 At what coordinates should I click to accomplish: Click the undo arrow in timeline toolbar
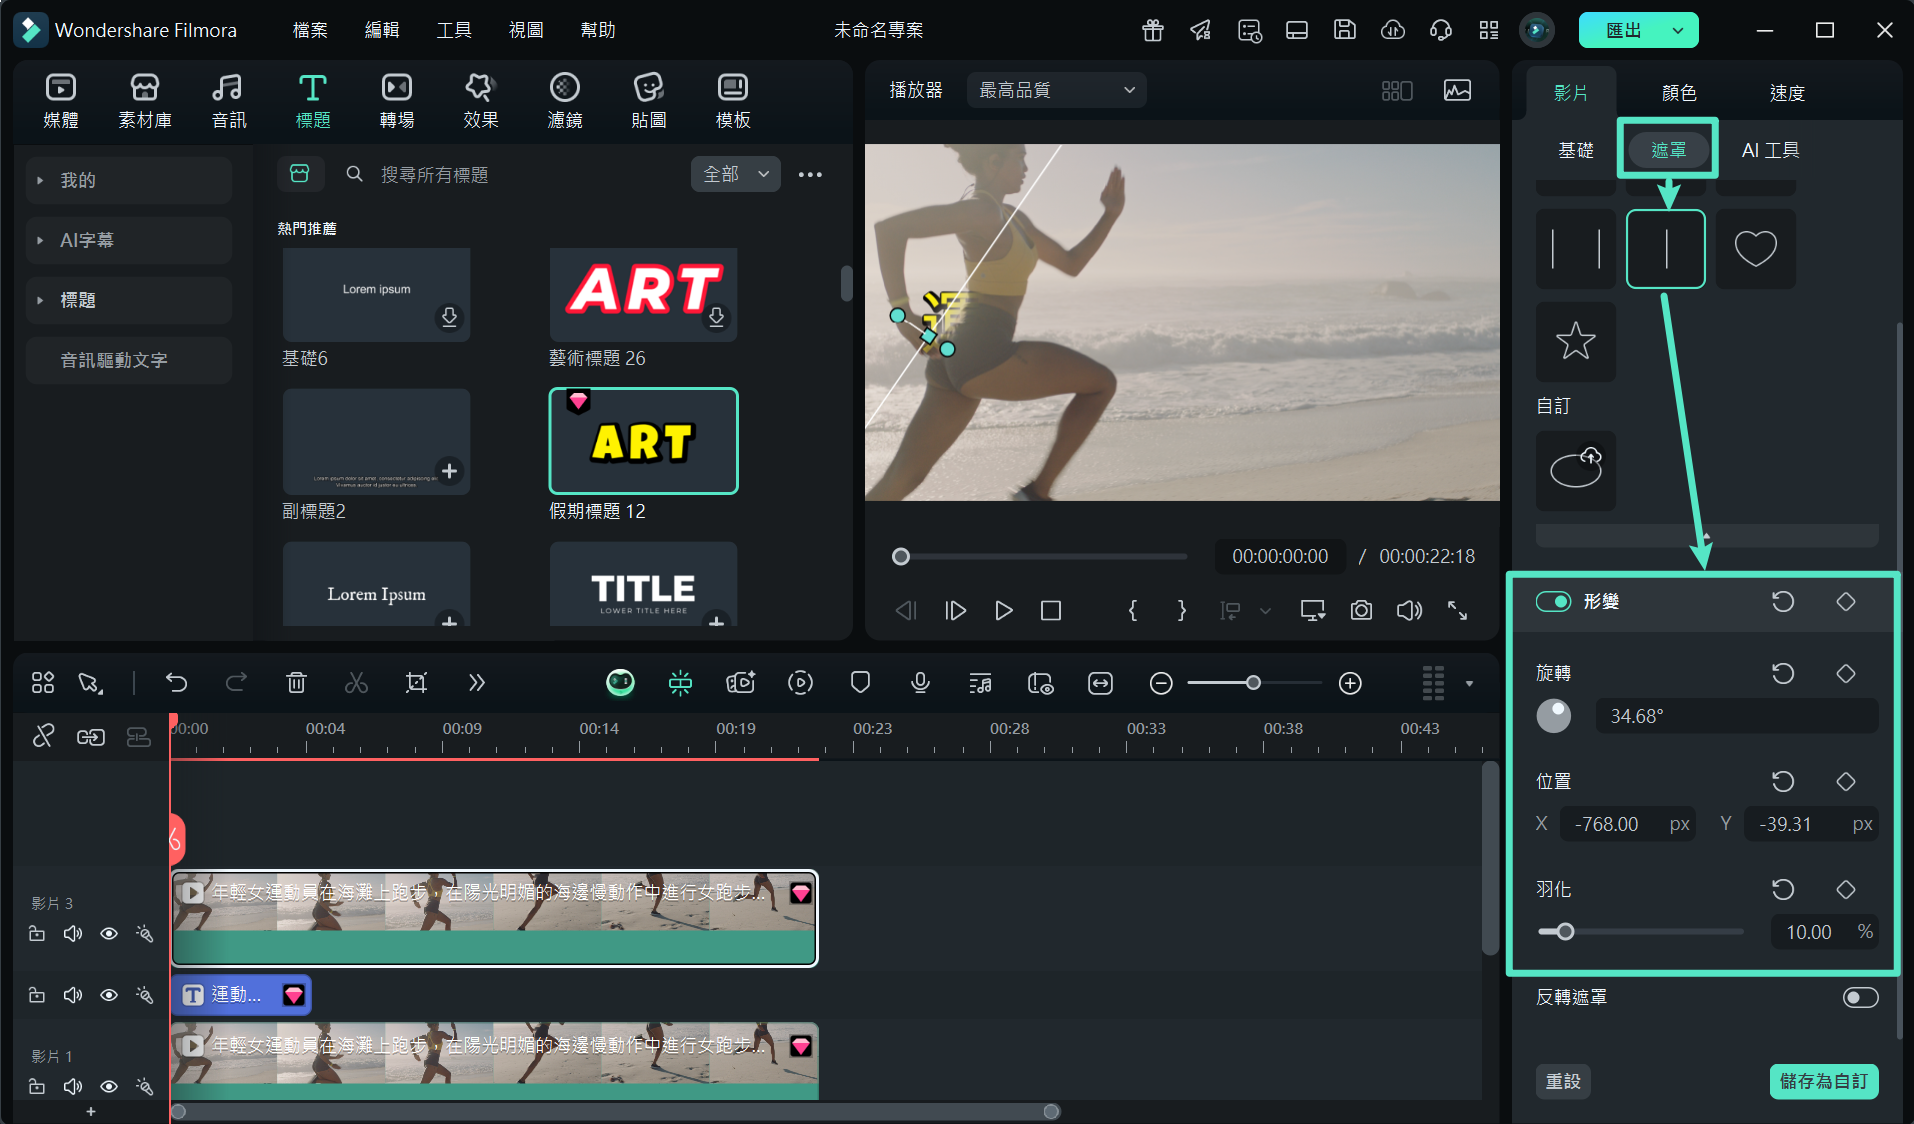point(177,683)
